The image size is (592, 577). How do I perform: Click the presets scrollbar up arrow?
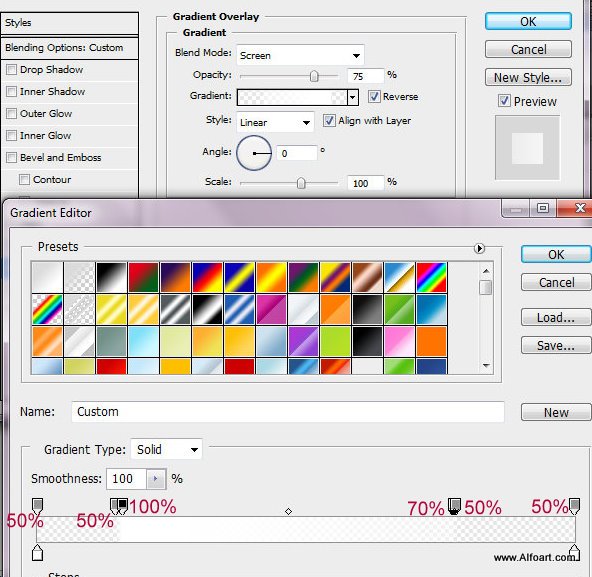tap(486, 271)
